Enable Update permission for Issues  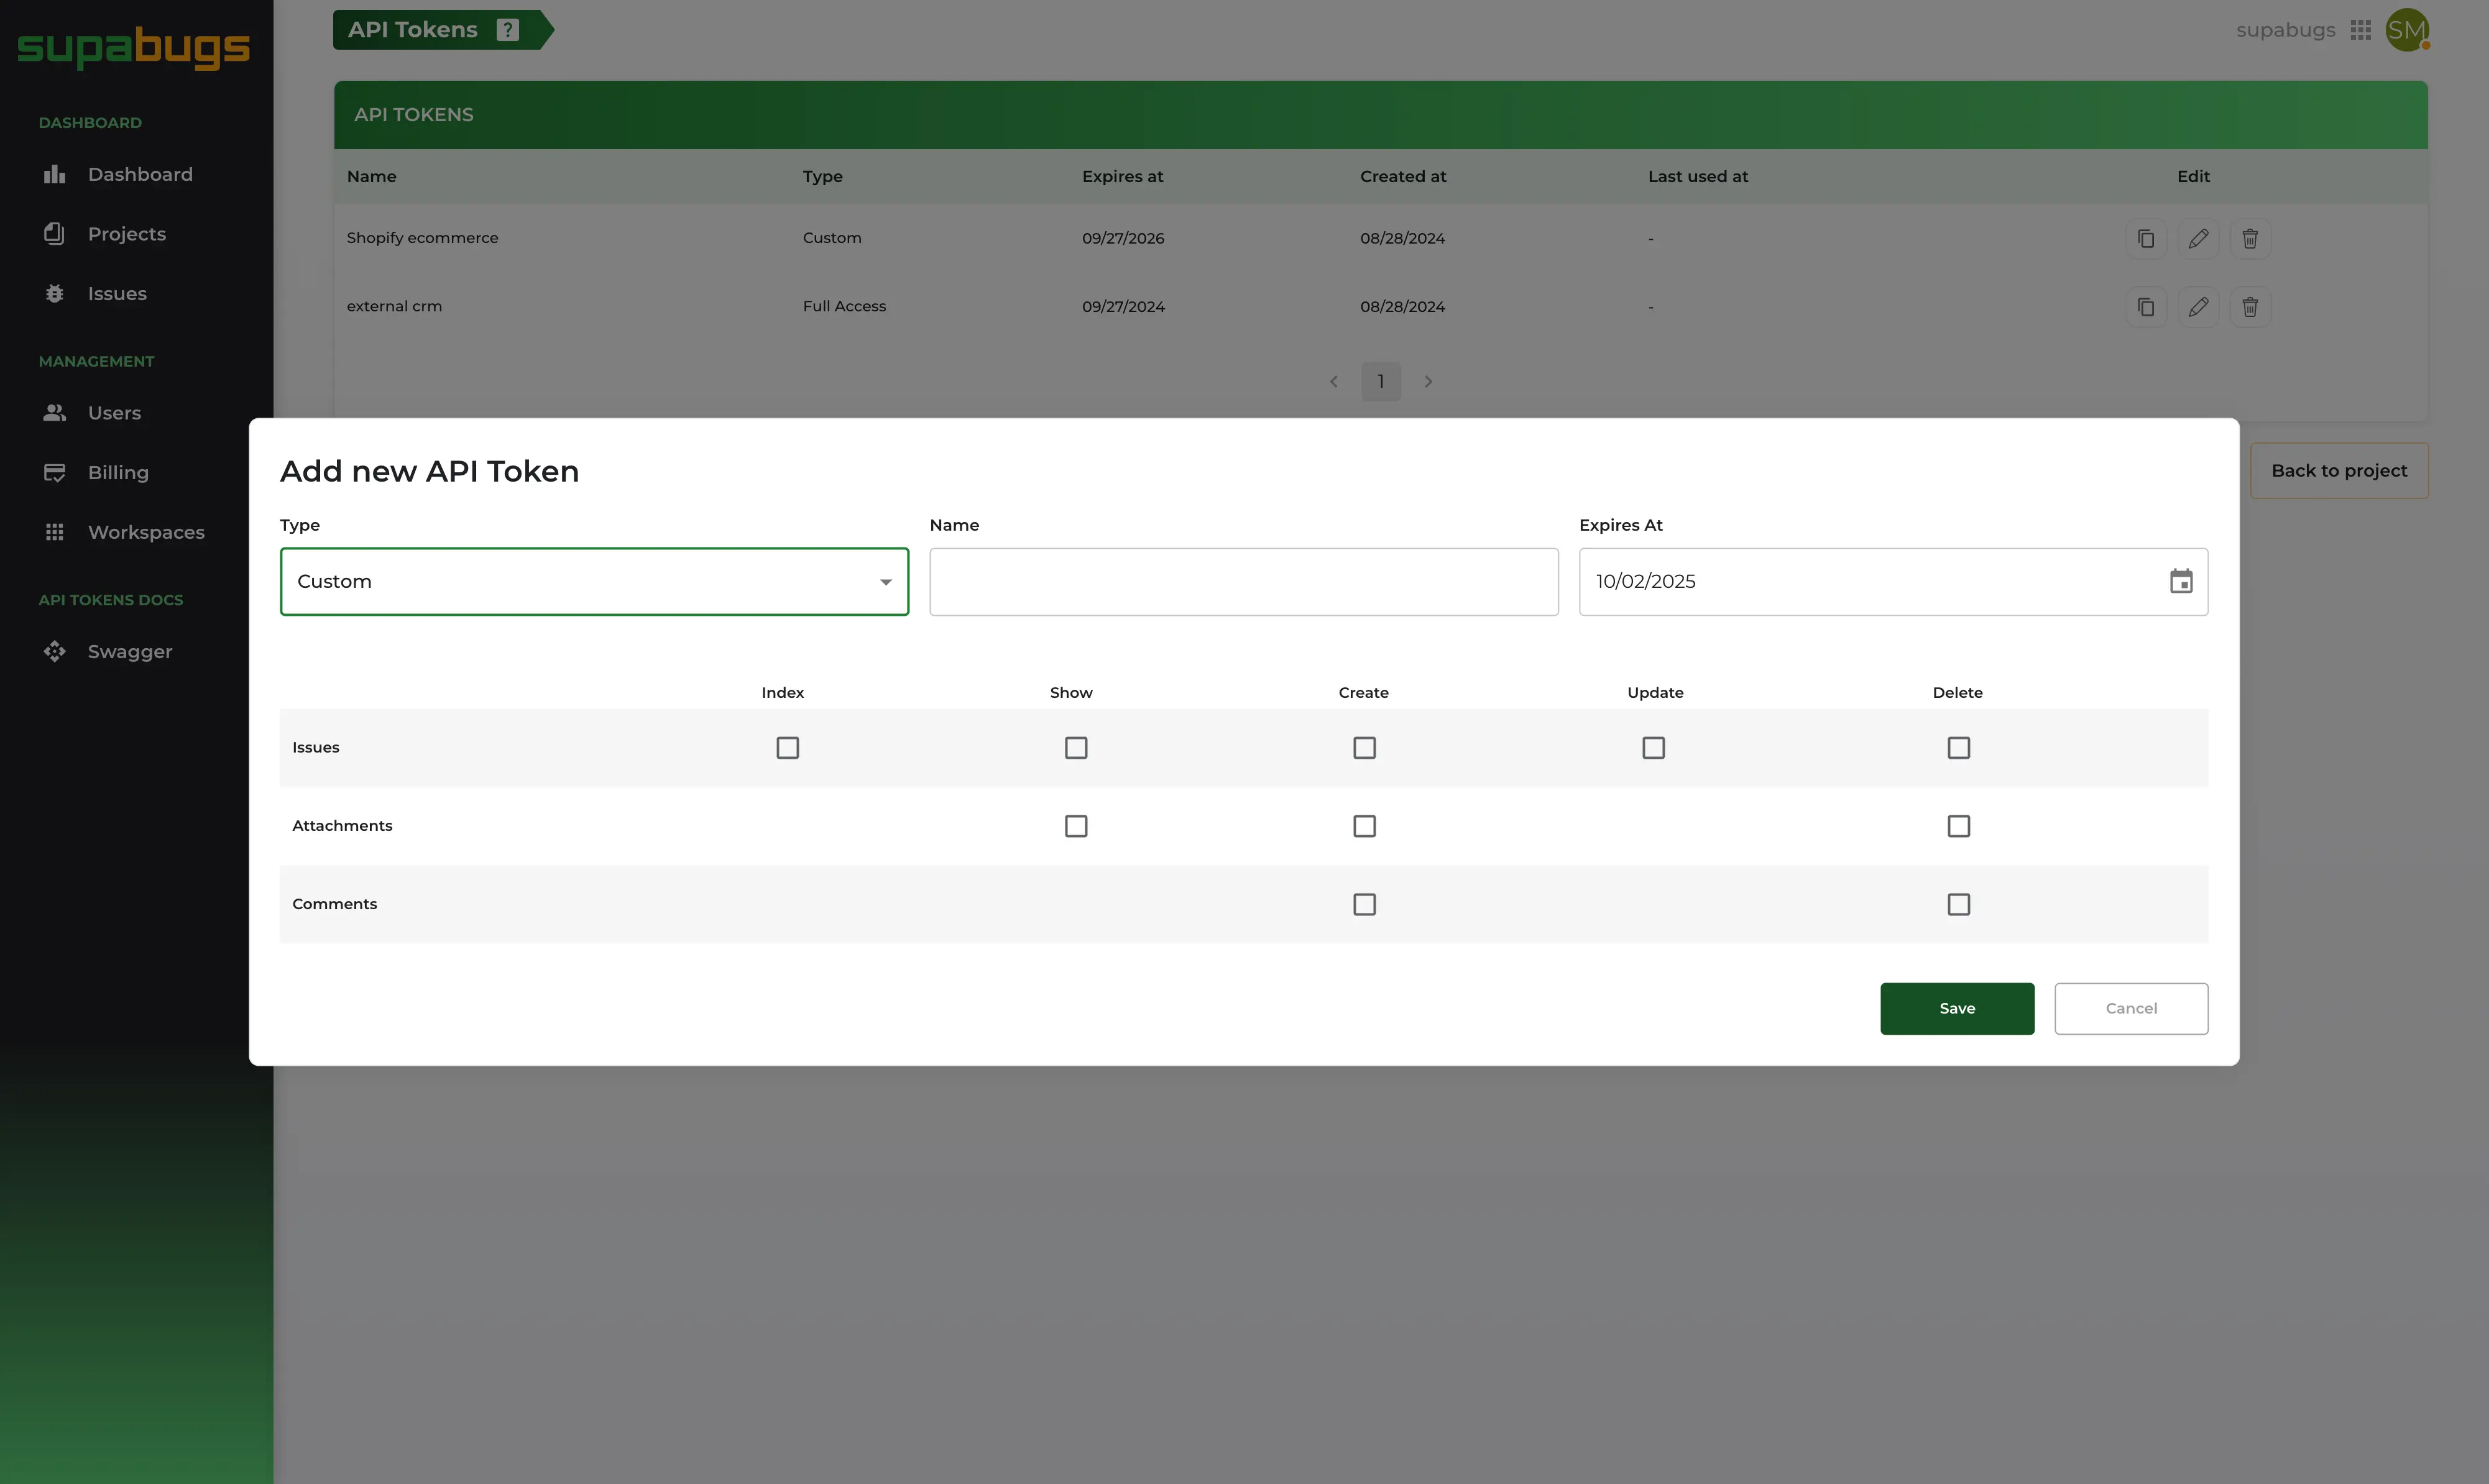(1653, 748)
